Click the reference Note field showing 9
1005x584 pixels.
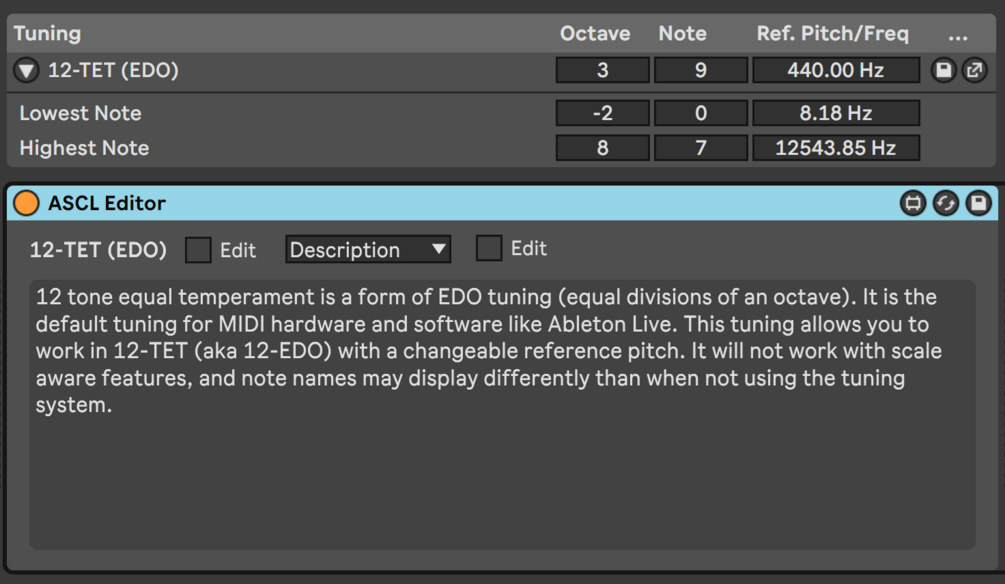[700, 71]
